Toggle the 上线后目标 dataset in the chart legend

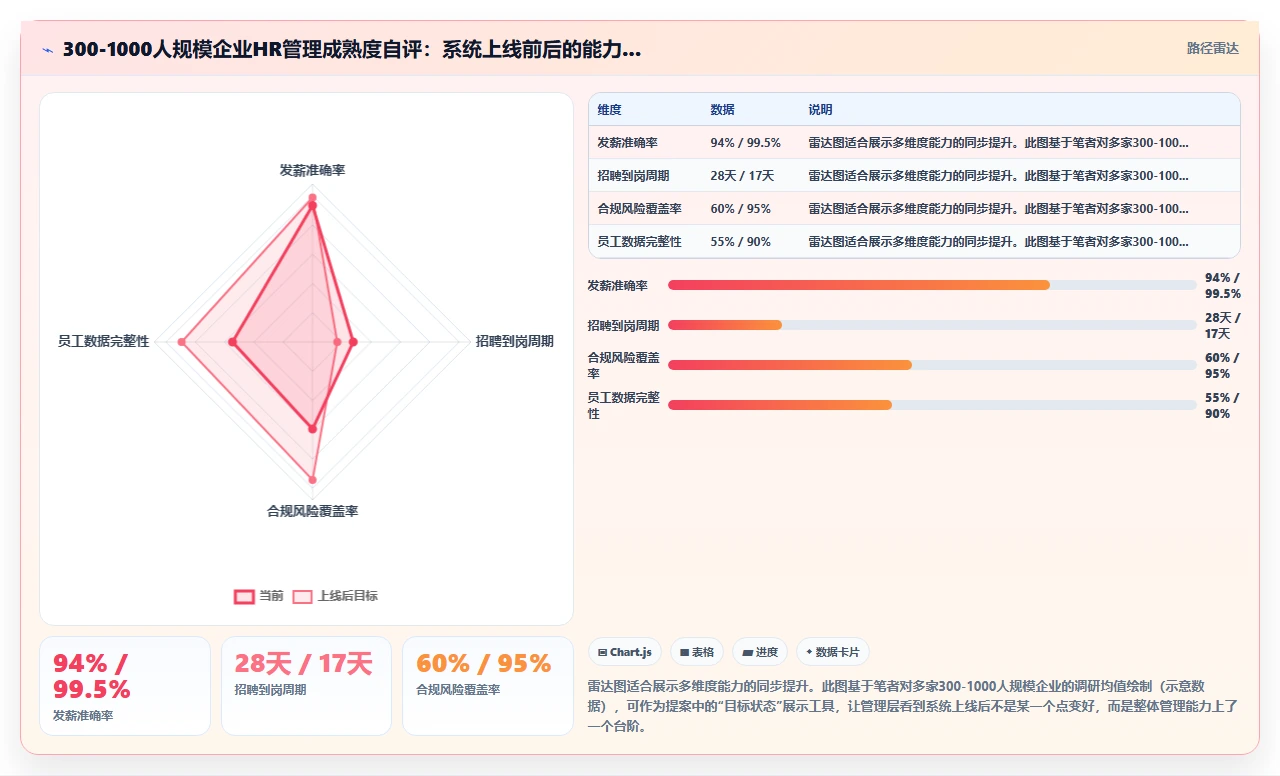tap(335, 596)
